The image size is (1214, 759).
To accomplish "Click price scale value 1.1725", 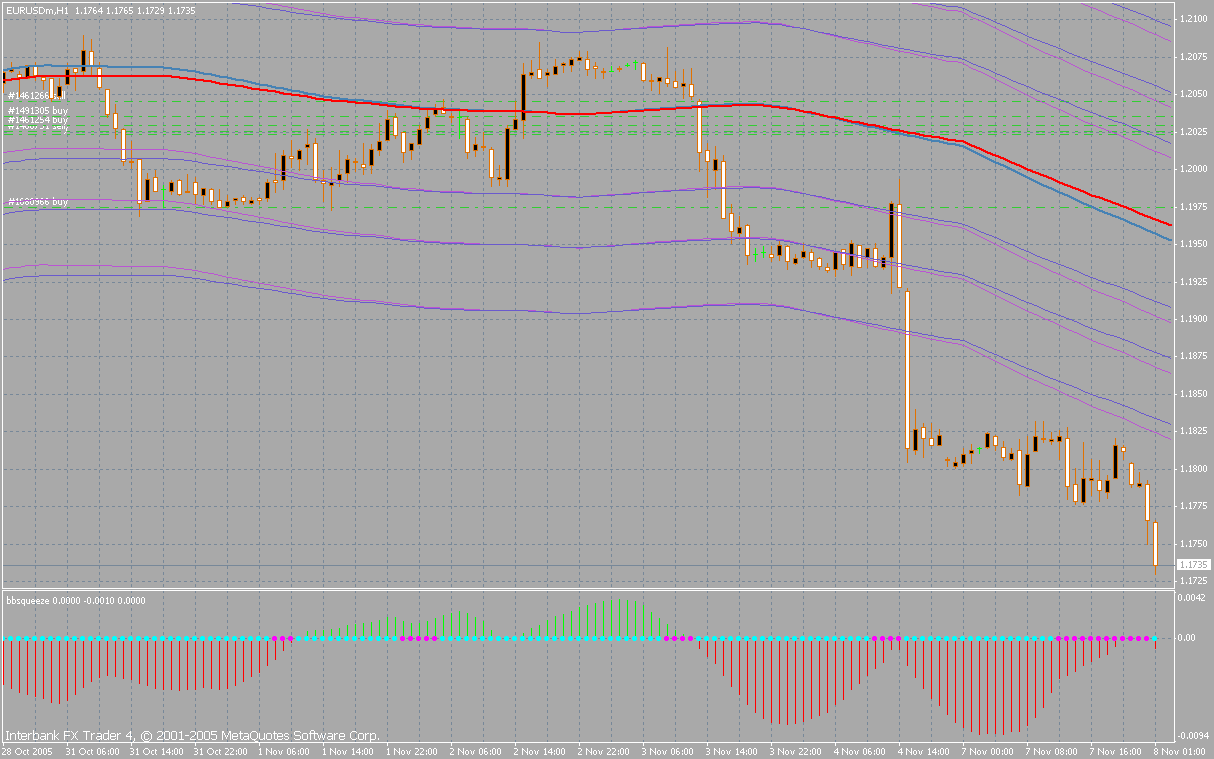I will tap(1194, 581).
